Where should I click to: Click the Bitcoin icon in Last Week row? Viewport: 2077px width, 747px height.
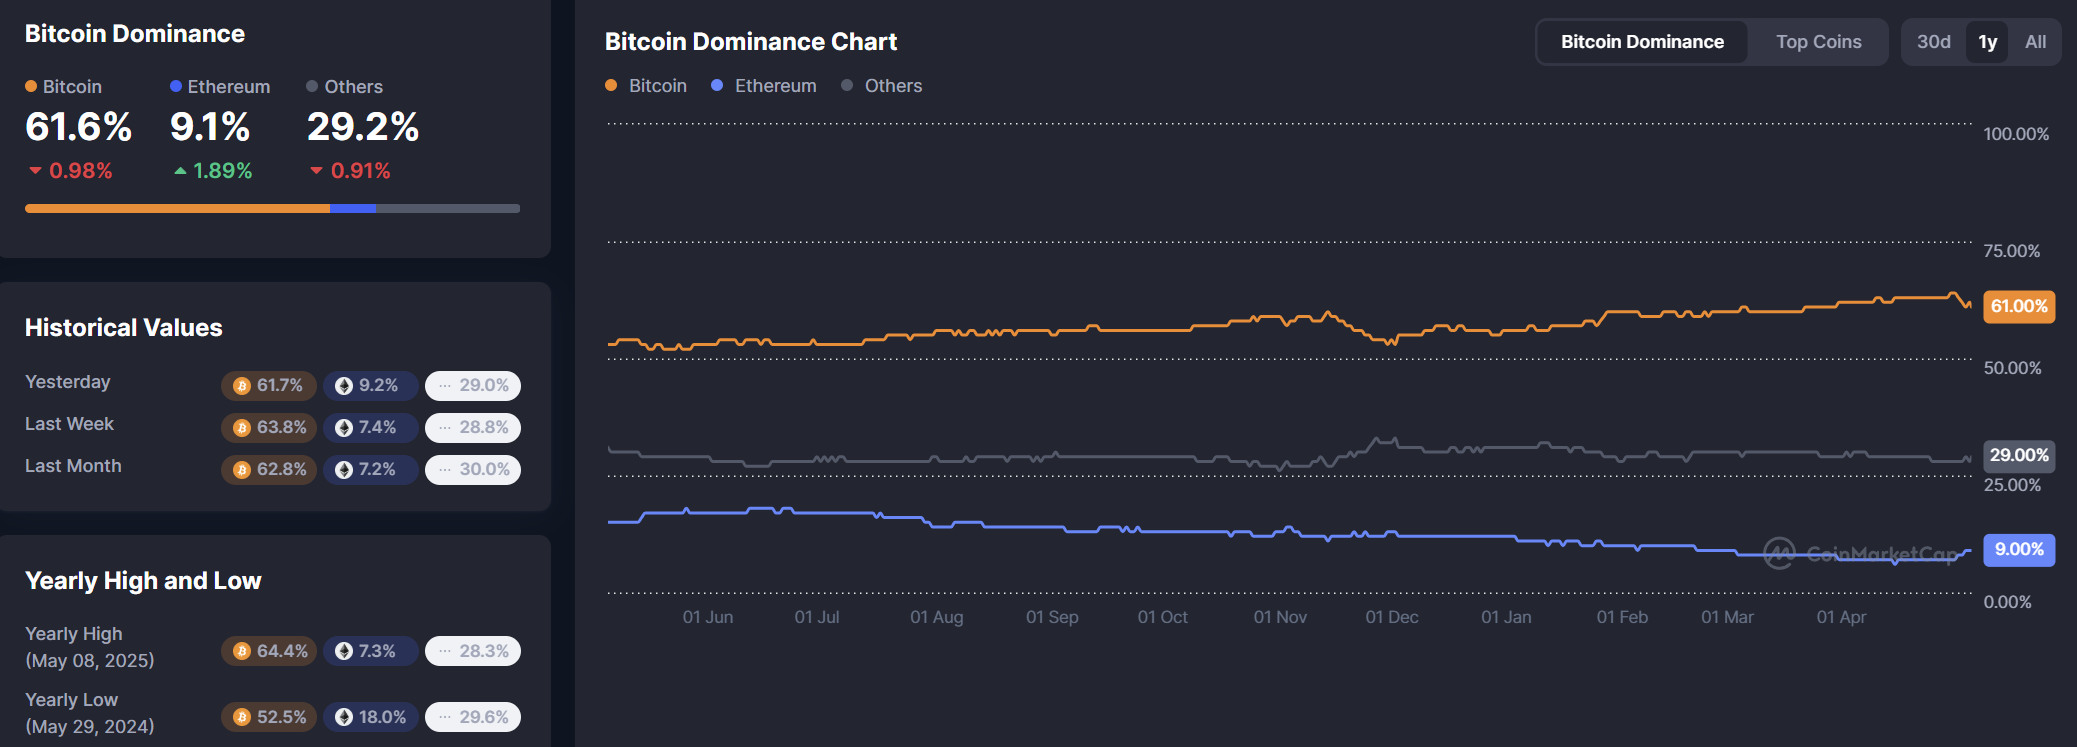(241, 428)
